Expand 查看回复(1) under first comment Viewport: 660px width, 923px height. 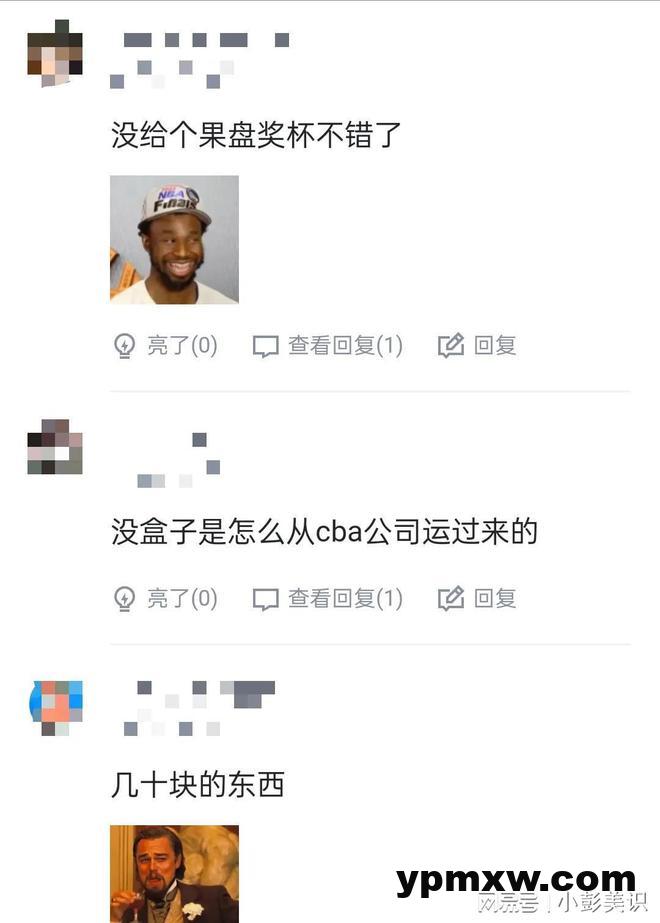[345, 346]
